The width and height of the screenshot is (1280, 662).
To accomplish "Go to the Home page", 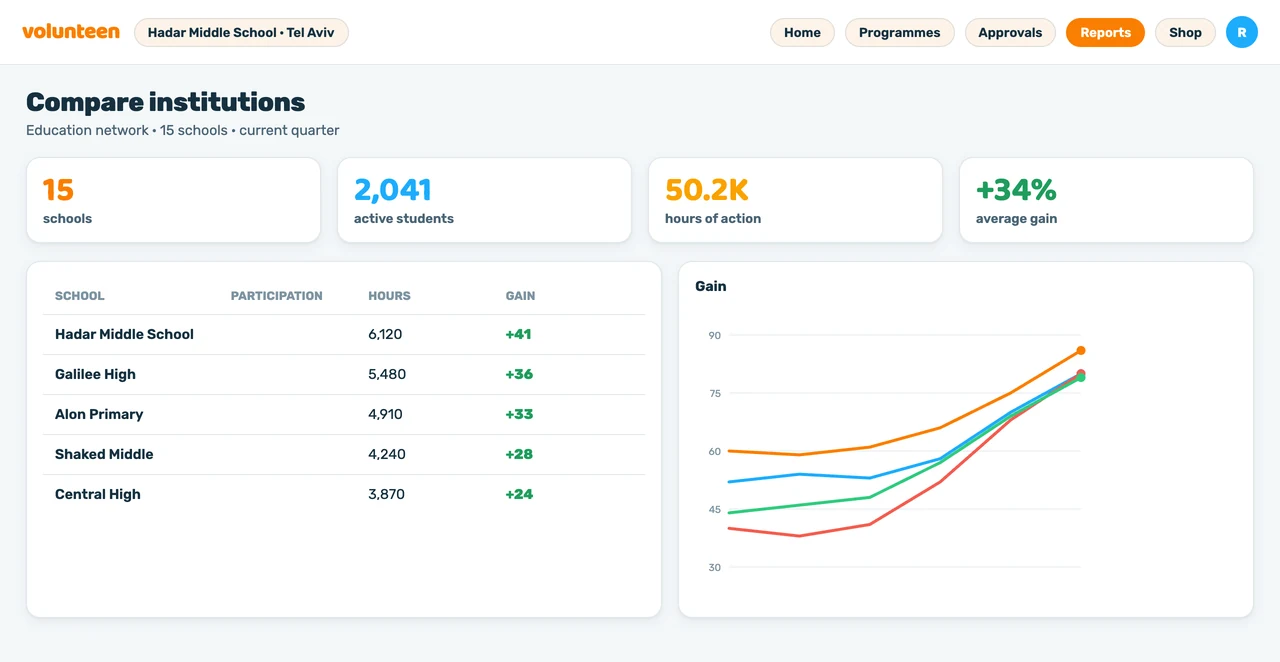I will (x=802, y=32).
